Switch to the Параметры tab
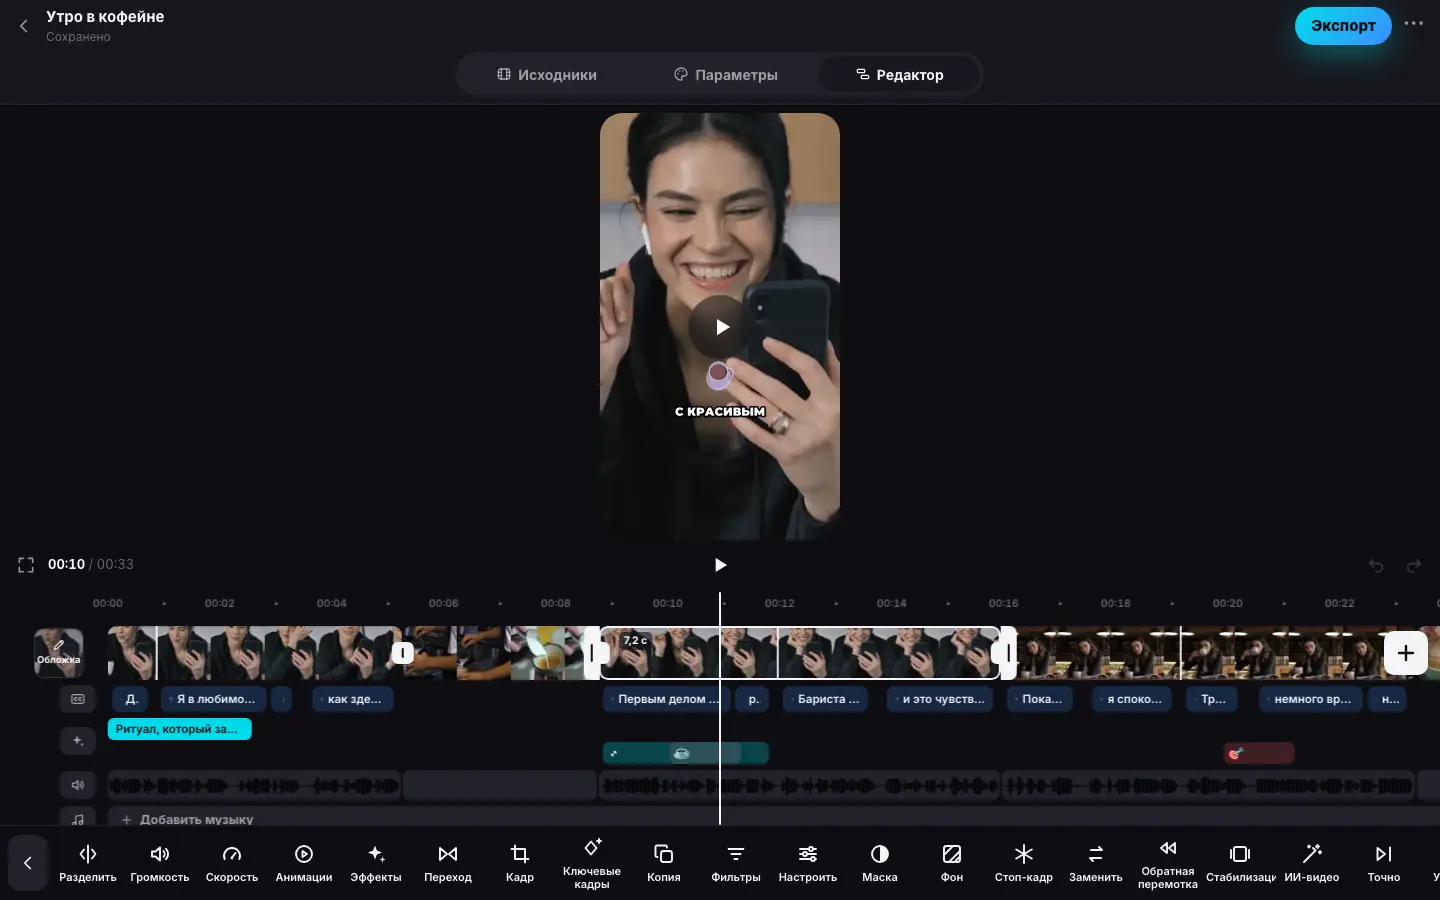 tap(726, 75)
